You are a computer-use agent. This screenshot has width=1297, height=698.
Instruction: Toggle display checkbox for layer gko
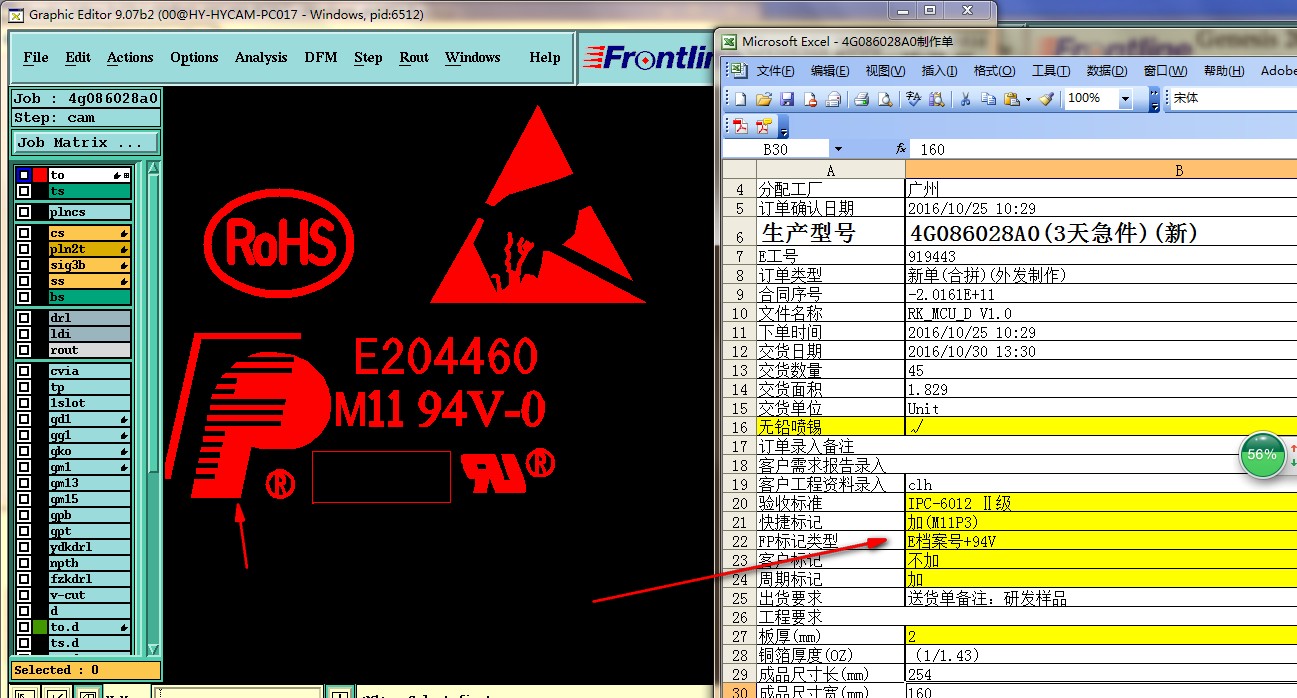pos(24,451)
